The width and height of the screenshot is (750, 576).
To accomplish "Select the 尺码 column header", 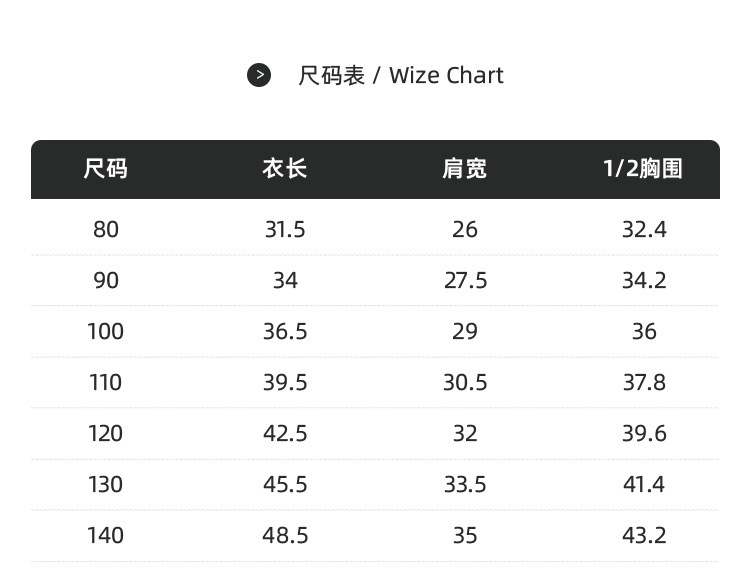I will coord(105,169).
